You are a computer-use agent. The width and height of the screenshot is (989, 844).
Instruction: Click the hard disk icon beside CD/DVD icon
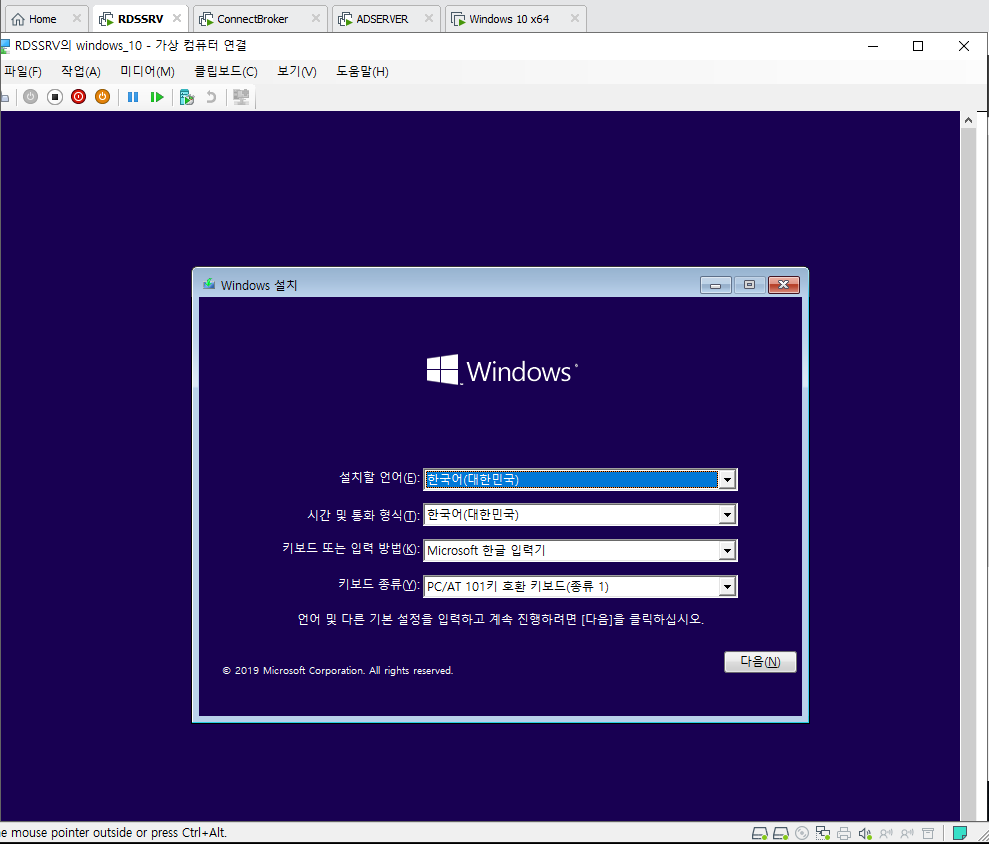(x=781, y=833)
